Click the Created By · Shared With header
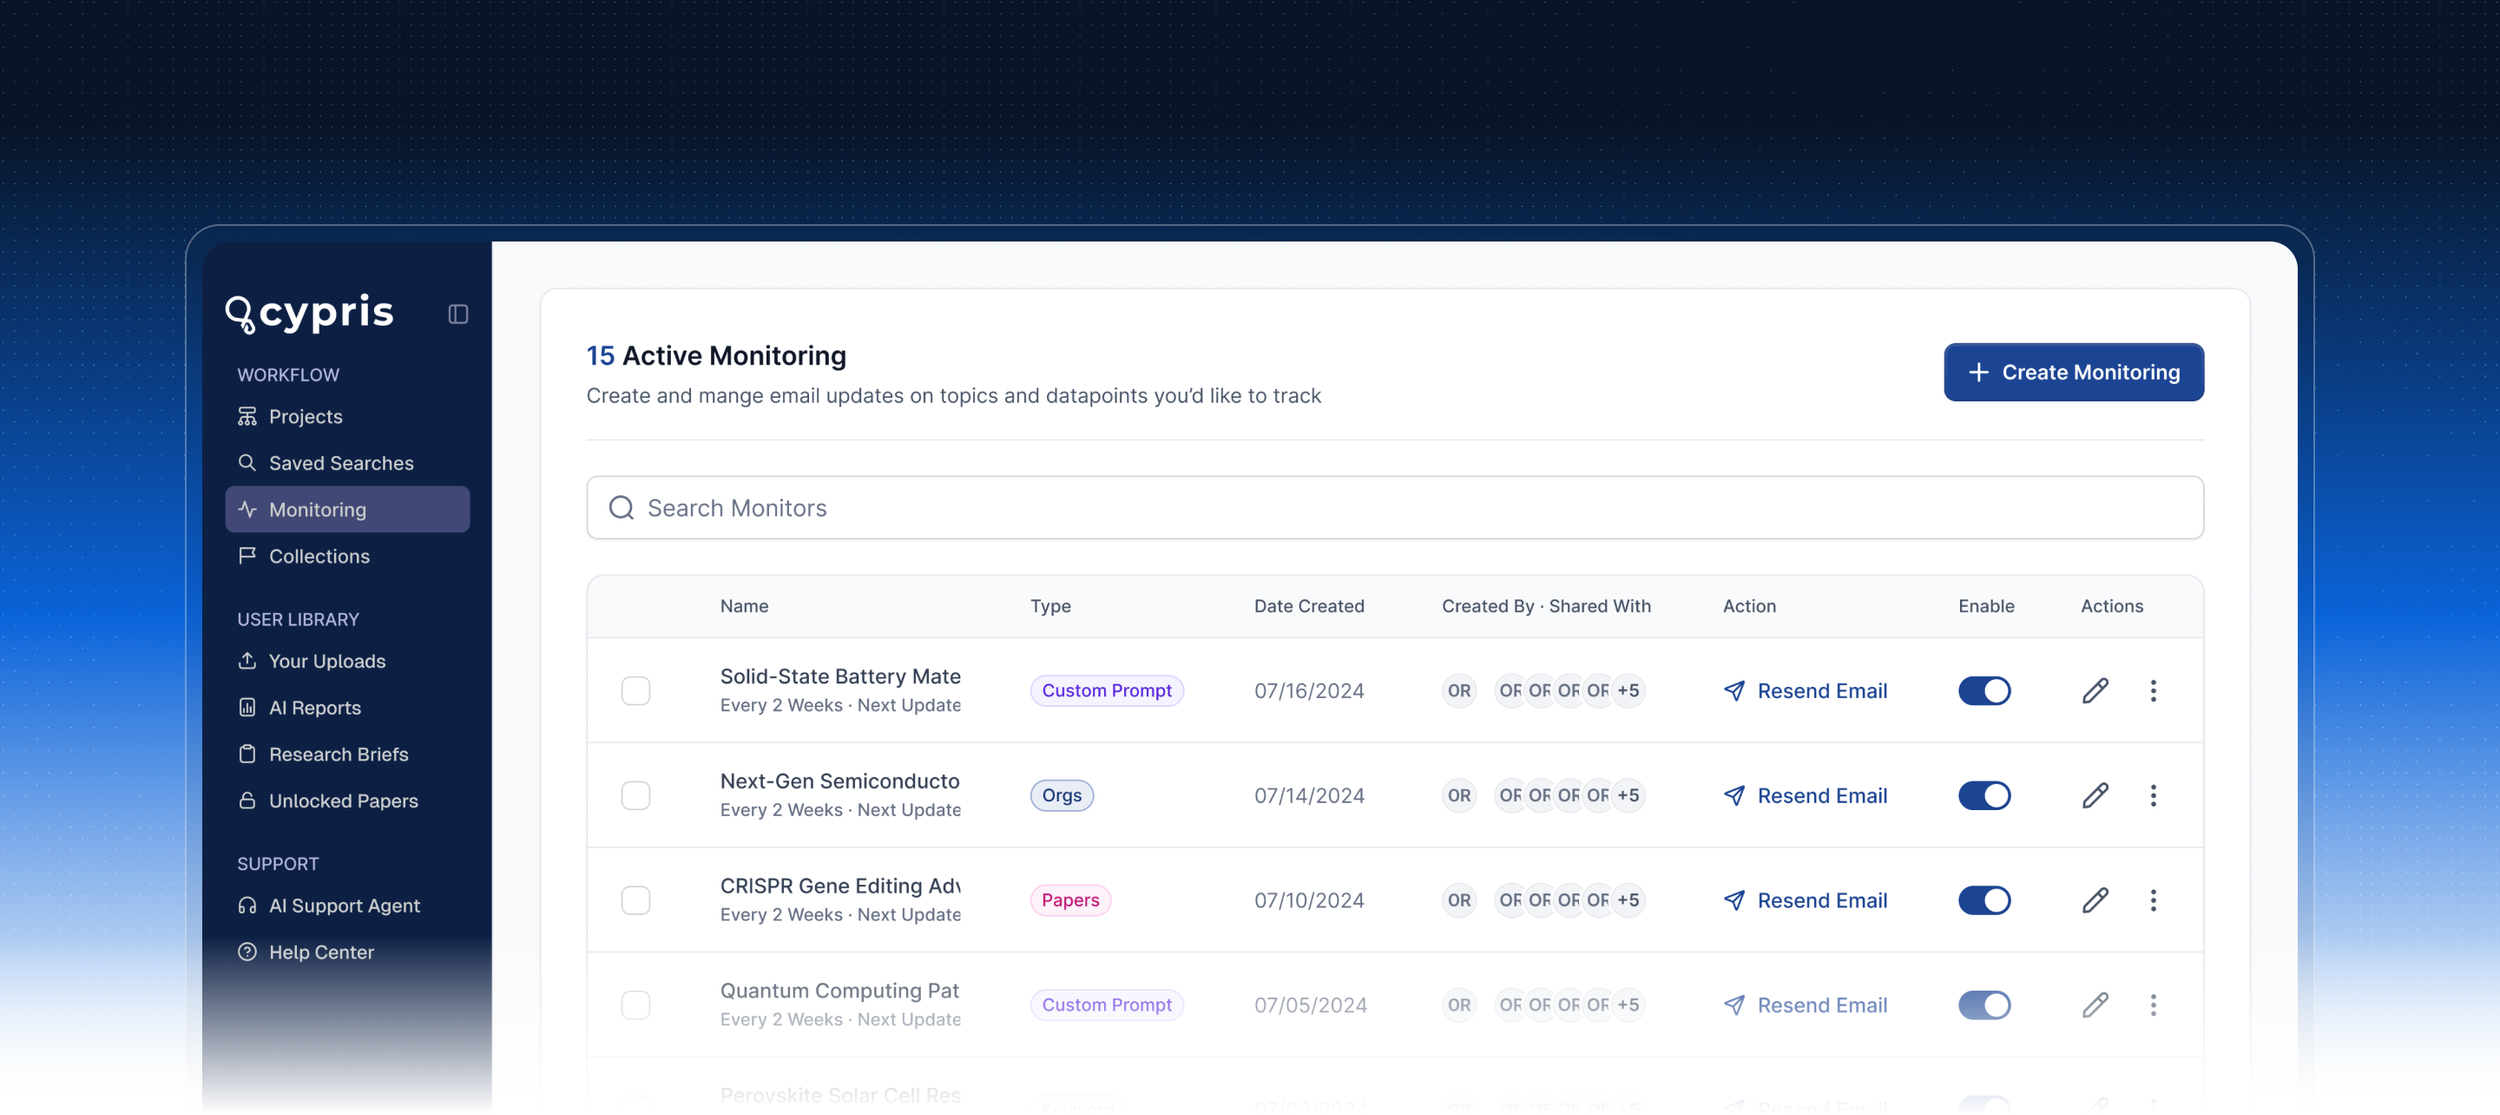The height and width of the screenshot is (1115, 2500). [1546, 606]
